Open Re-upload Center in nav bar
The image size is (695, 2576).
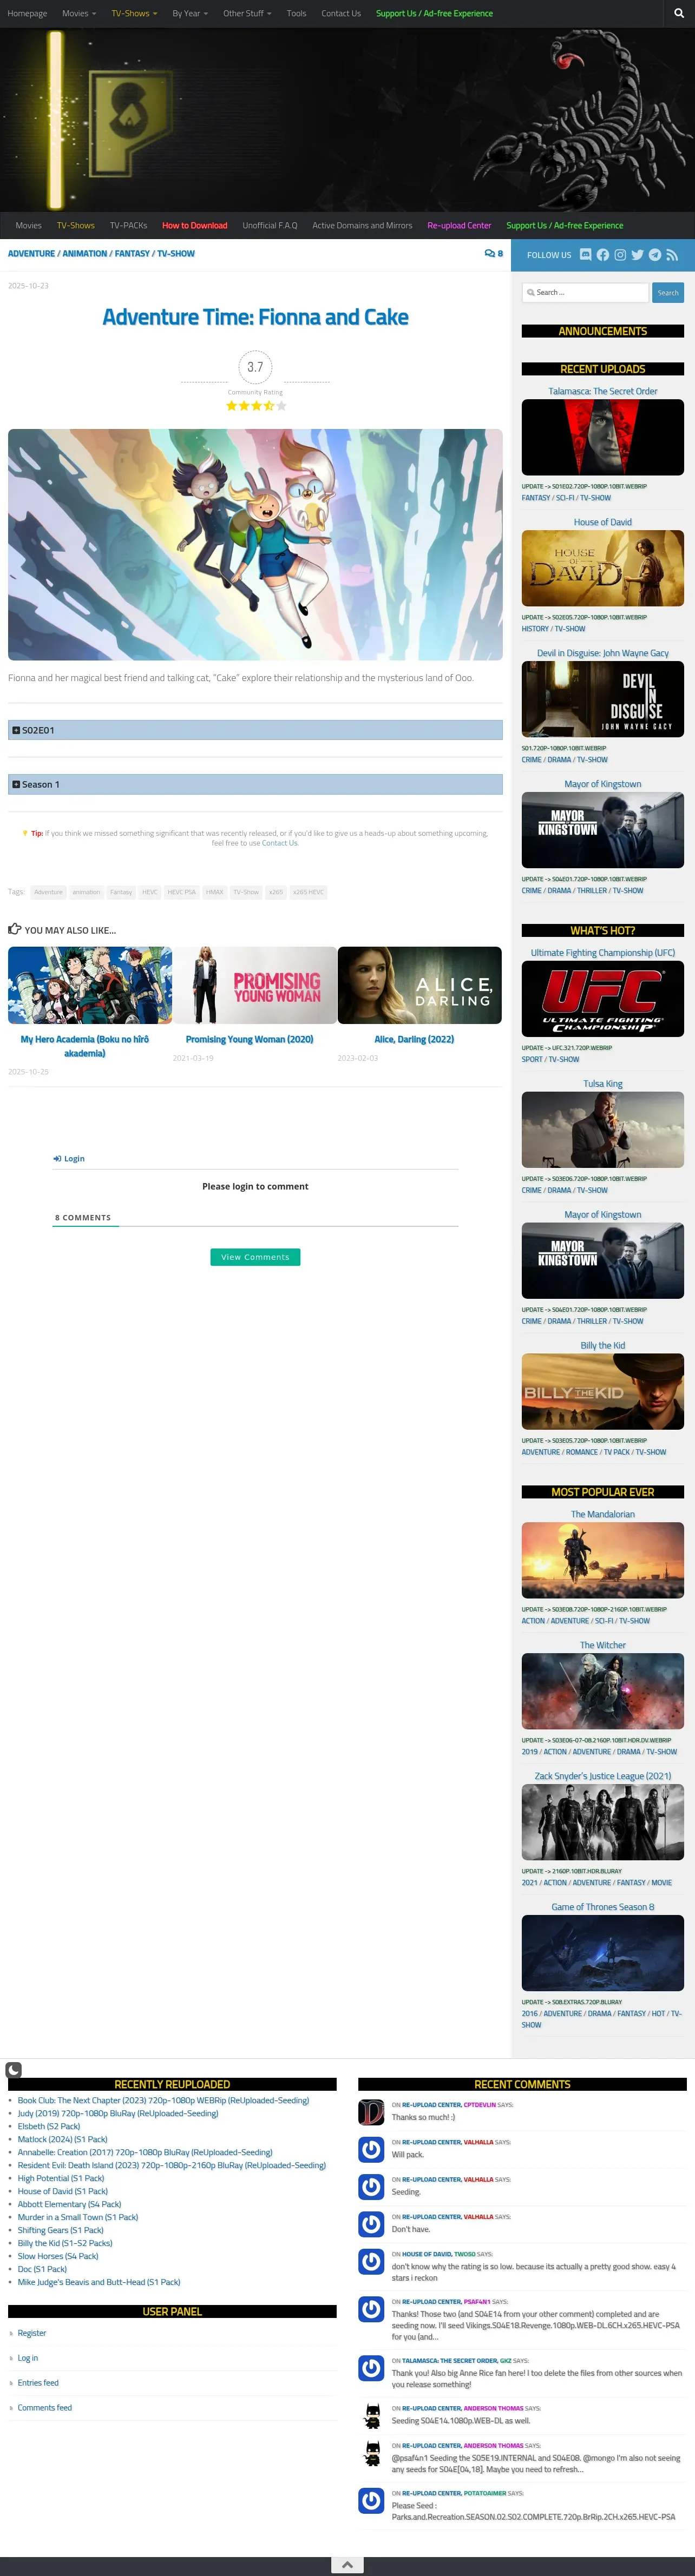pyautogui.click(x=459, y=225)
